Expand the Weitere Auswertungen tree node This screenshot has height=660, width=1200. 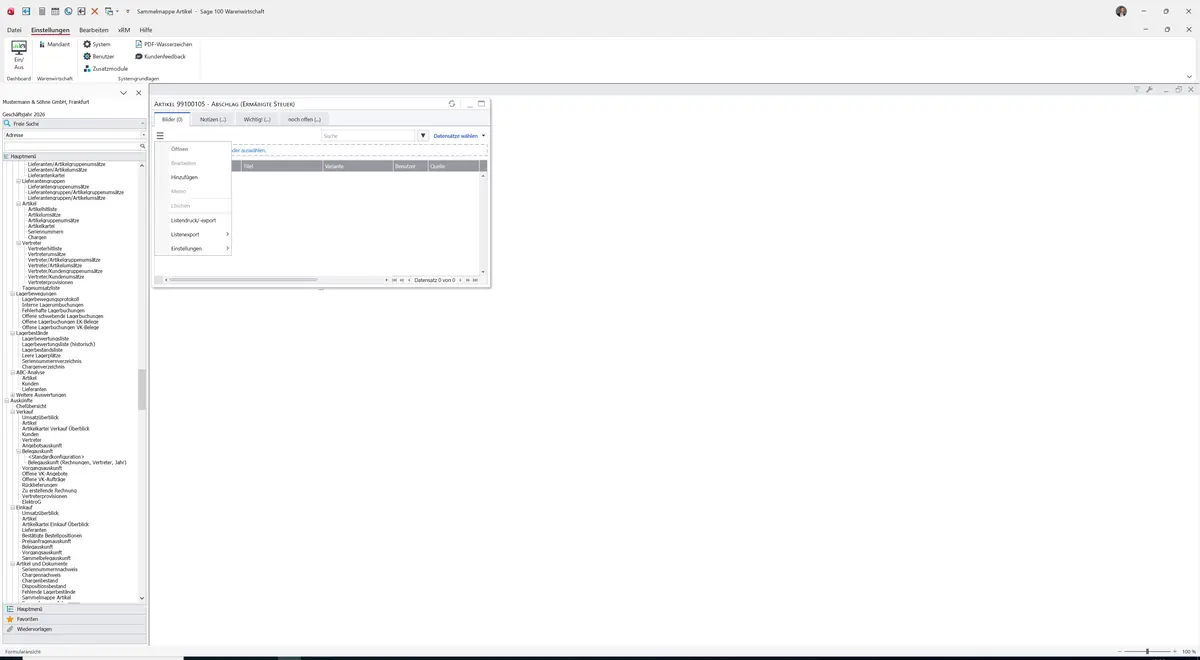tap(13, 395)
